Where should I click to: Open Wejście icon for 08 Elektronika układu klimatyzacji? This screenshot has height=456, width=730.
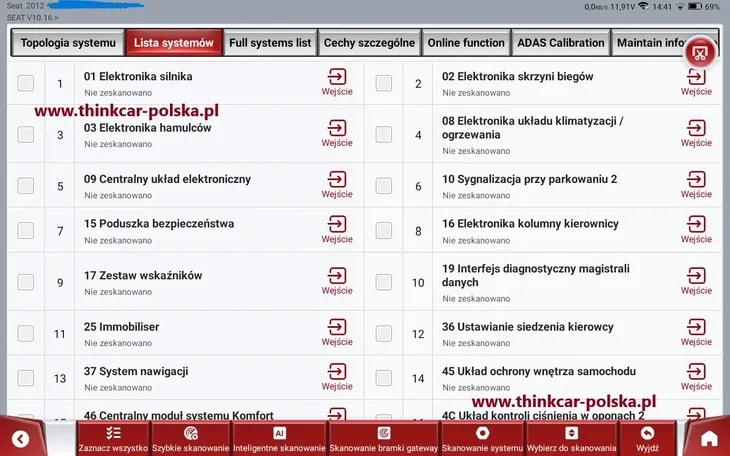[696, 134]
